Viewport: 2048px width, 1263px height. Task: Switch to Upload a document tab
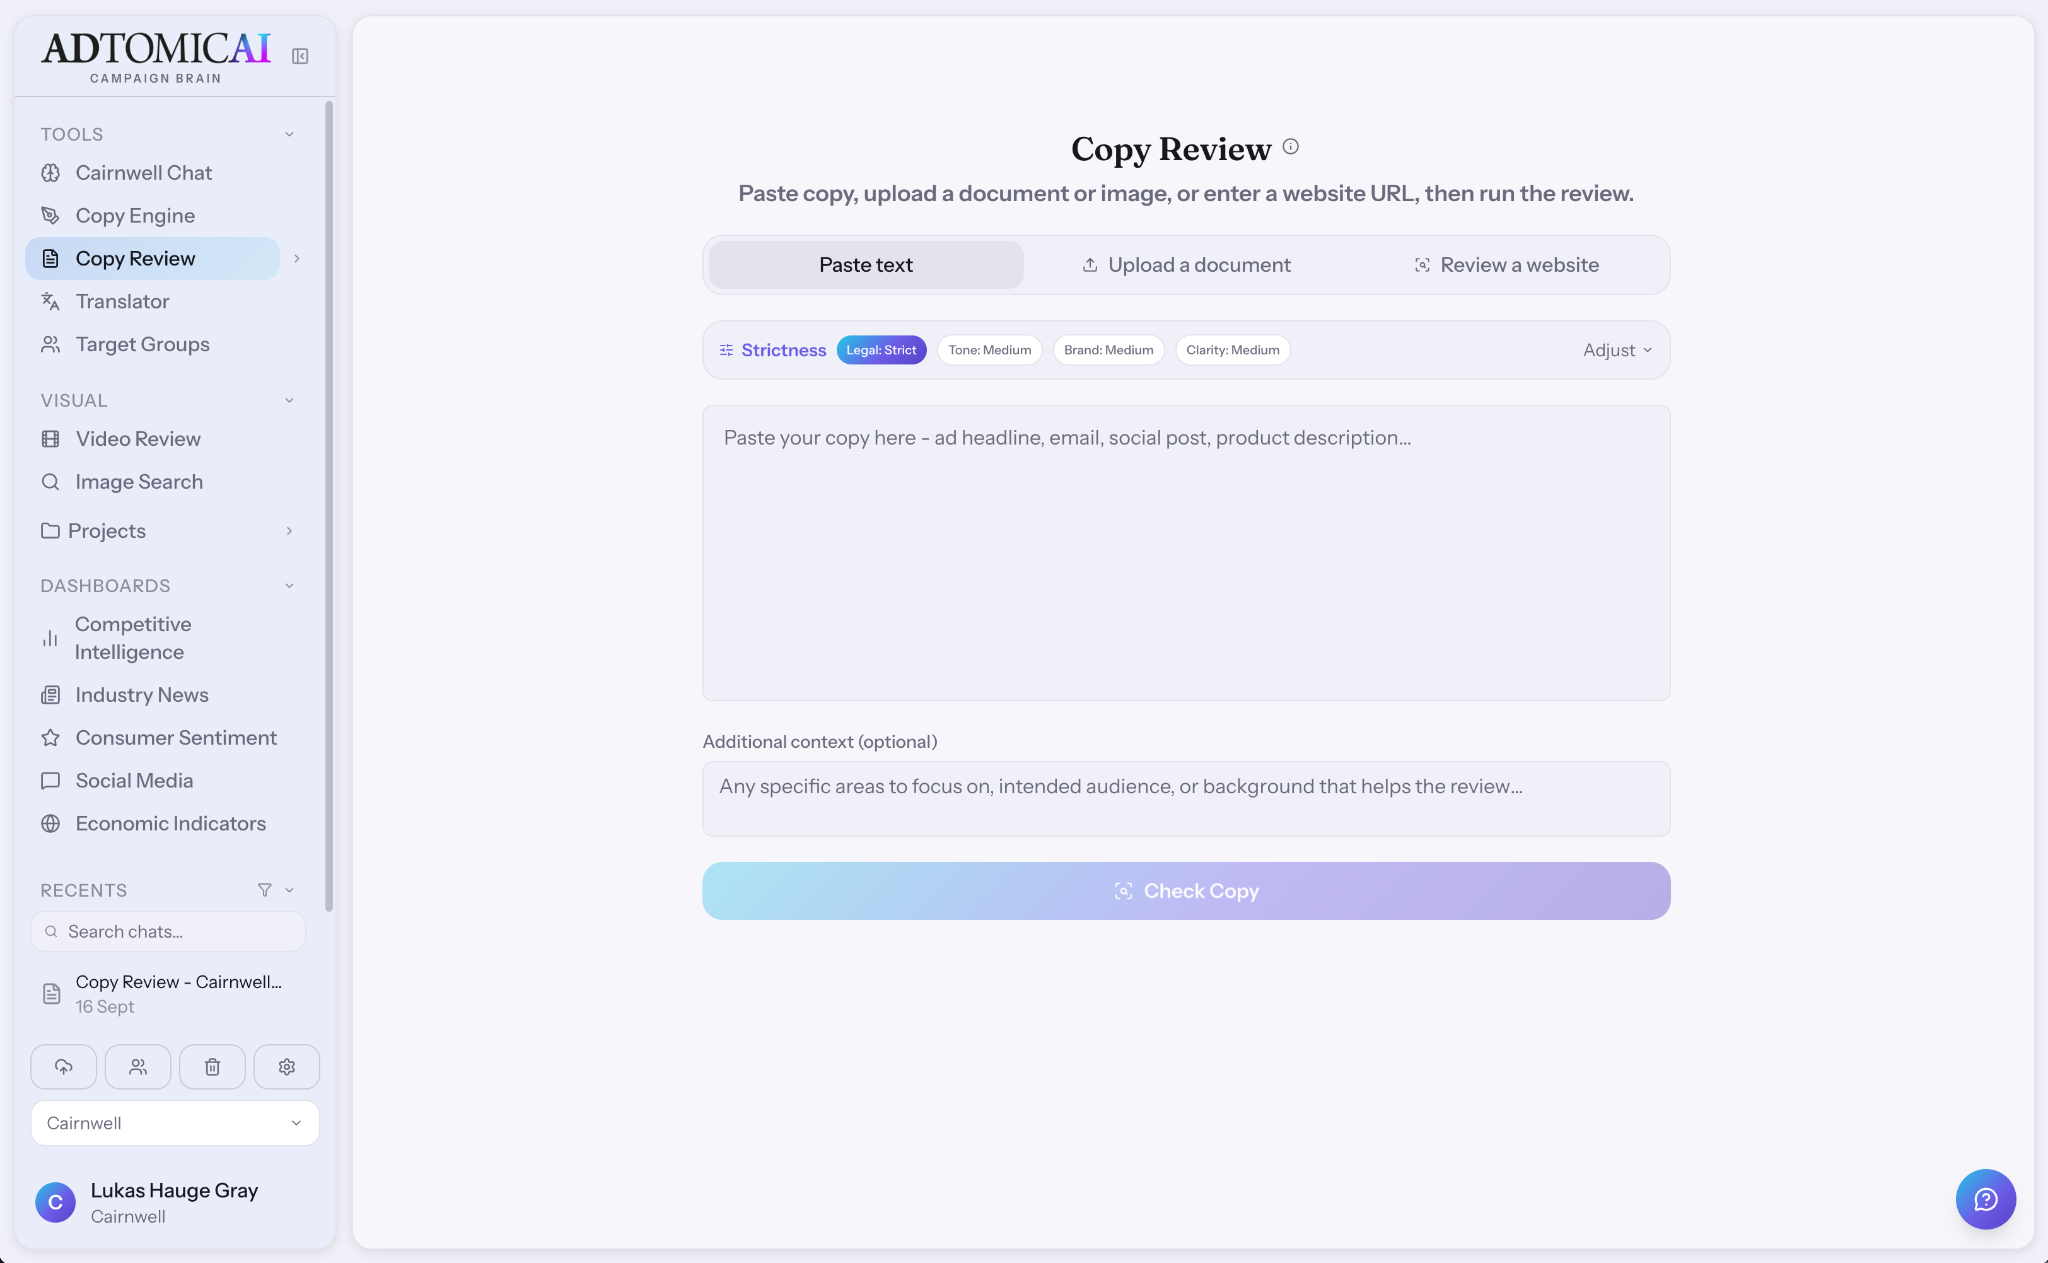pos(1187,265)
